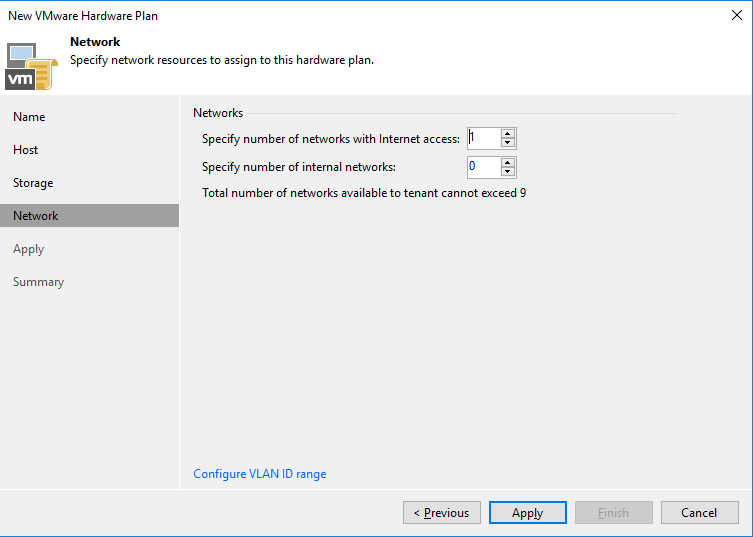Click 'Specify network resources to assign' description

coord(222,60)
